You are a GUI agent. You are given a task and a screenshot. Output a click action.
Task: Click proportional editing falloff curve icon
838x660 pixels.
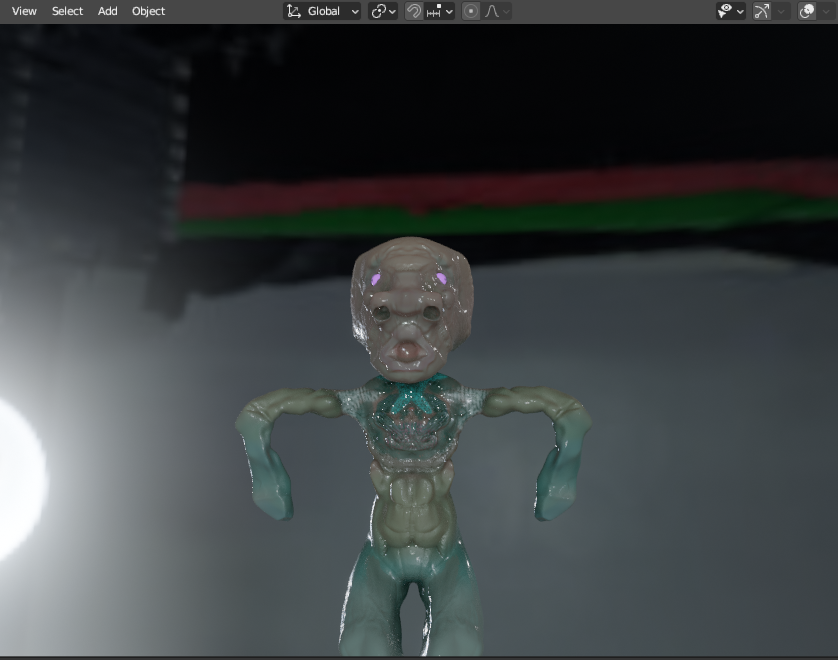pyautogui.click(x=491, y=11)
